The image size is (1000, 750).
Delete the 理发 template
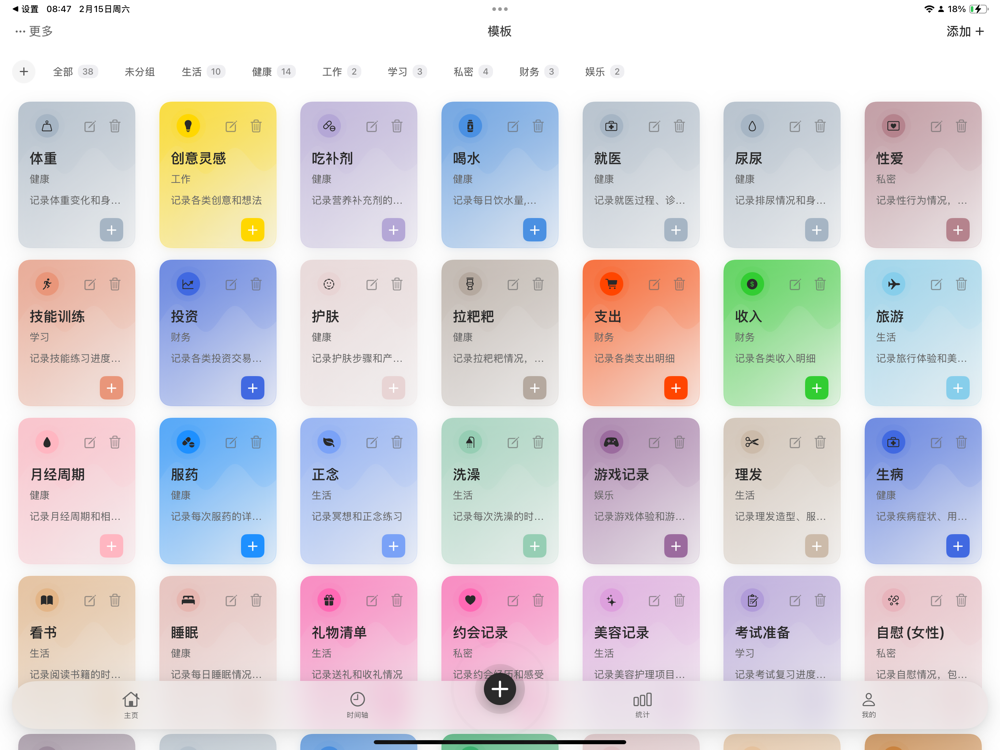point(820,442)
